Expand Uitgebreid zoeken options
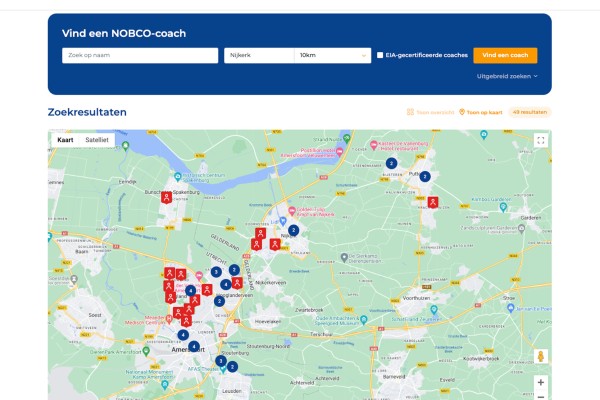Image resolution: width=600 pixels, height=400 pixels. click(507, 76)
